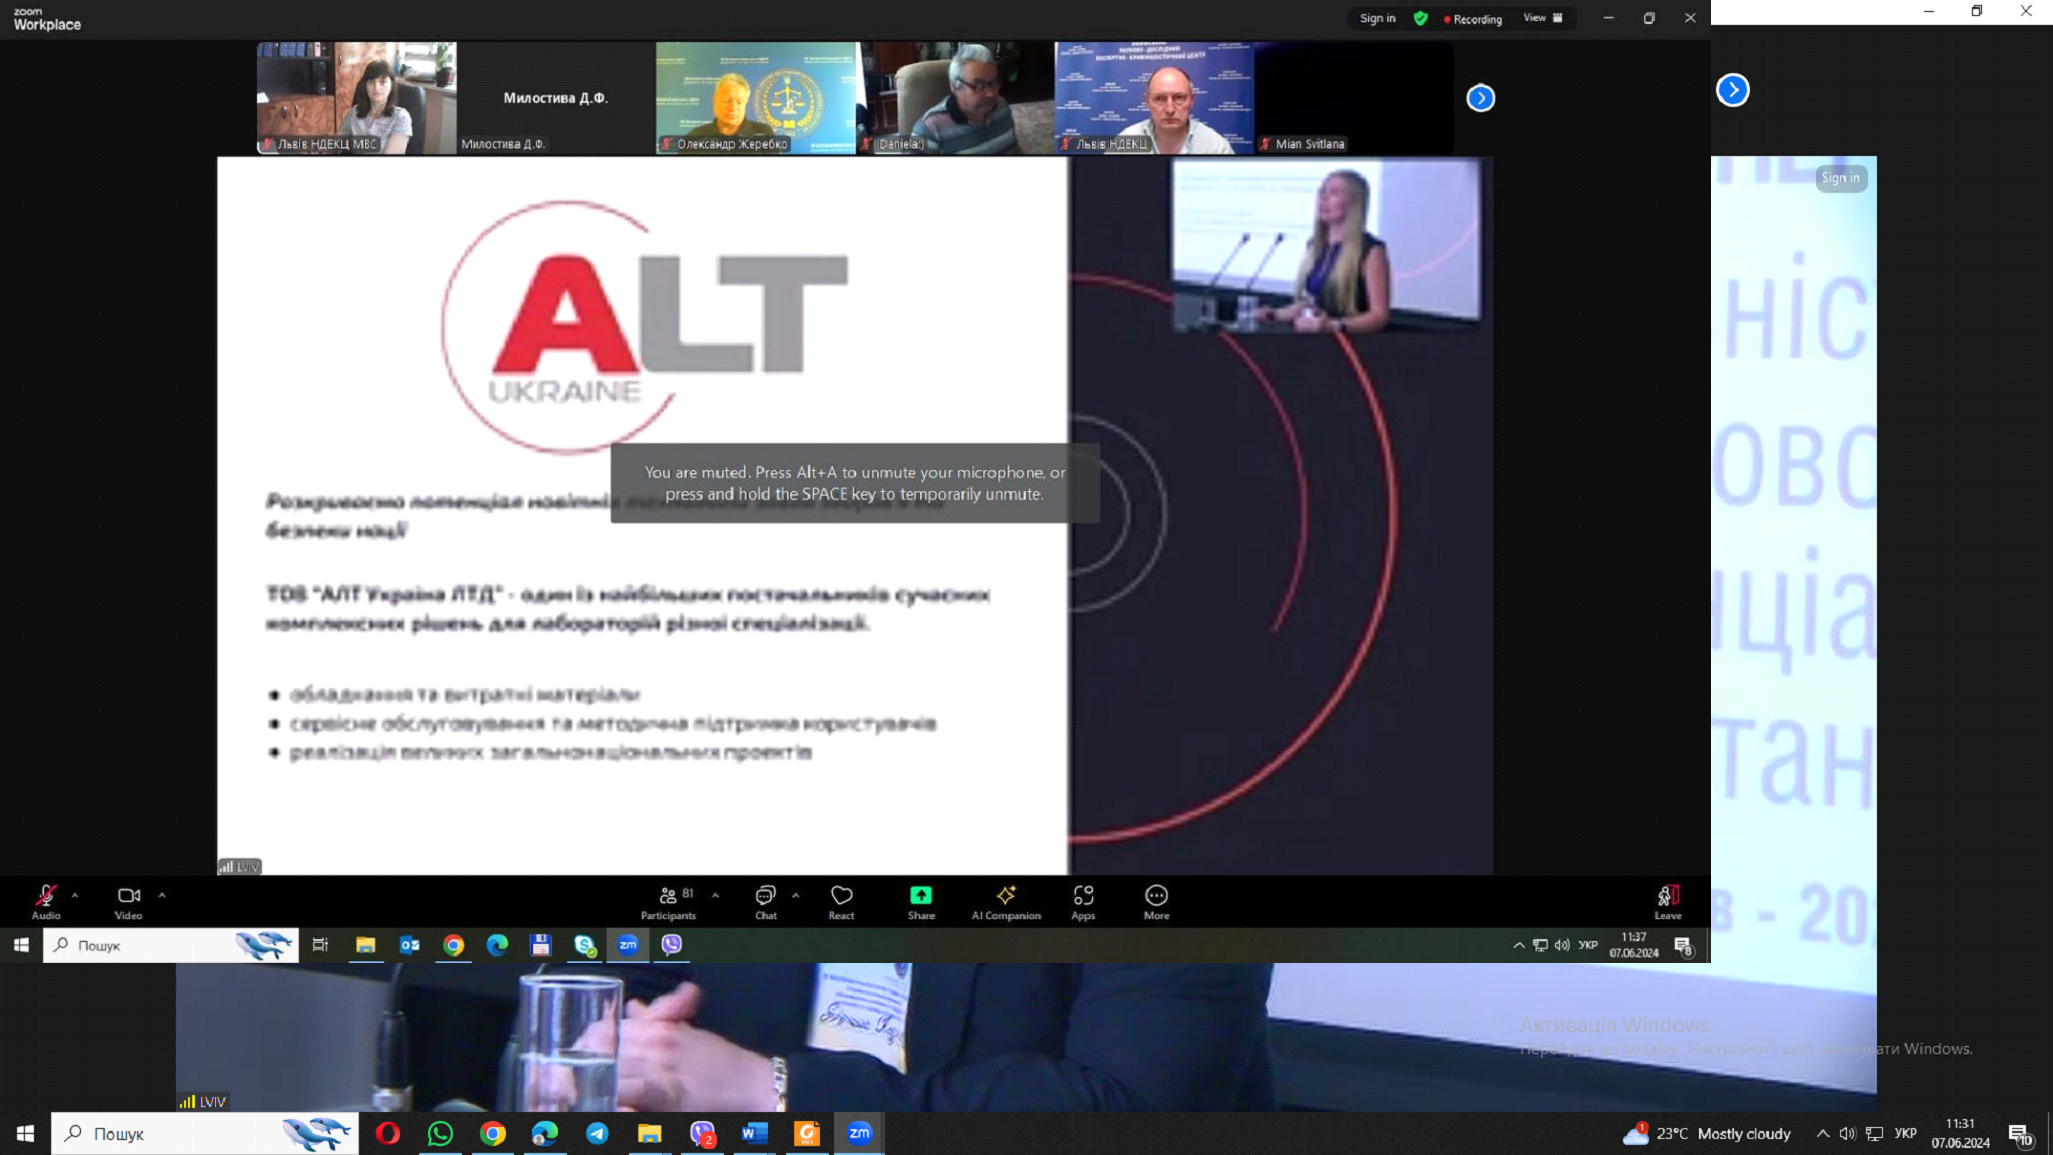The width and height of the screenshot is (2053, 1155).
Task: Open Opera browser from the taskbar
Action: (387, 1133)
